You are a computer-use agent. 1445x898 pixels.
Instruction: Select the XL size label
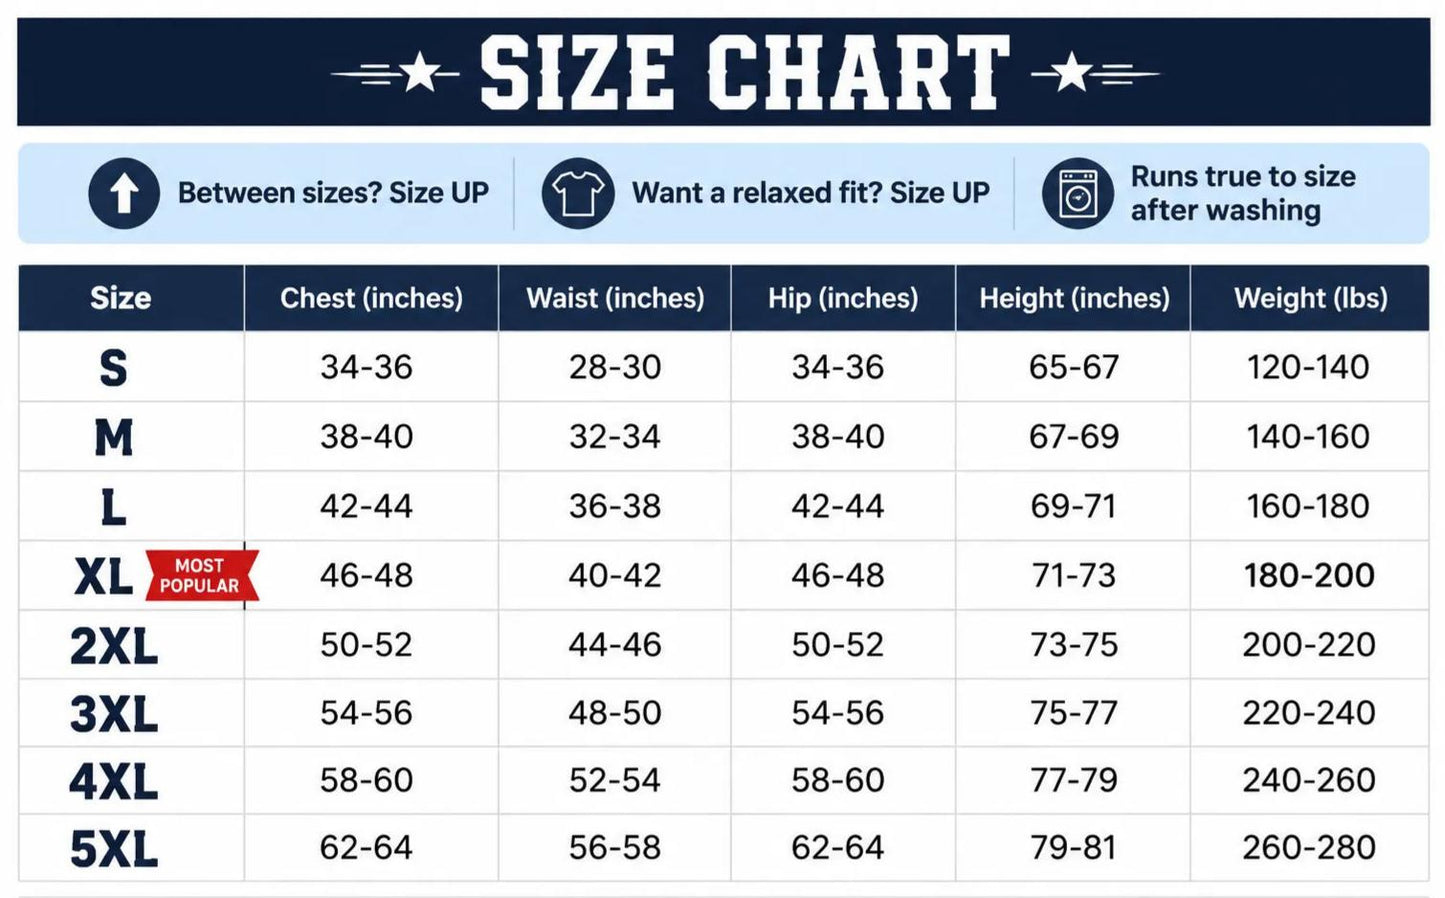pos(104,576)
